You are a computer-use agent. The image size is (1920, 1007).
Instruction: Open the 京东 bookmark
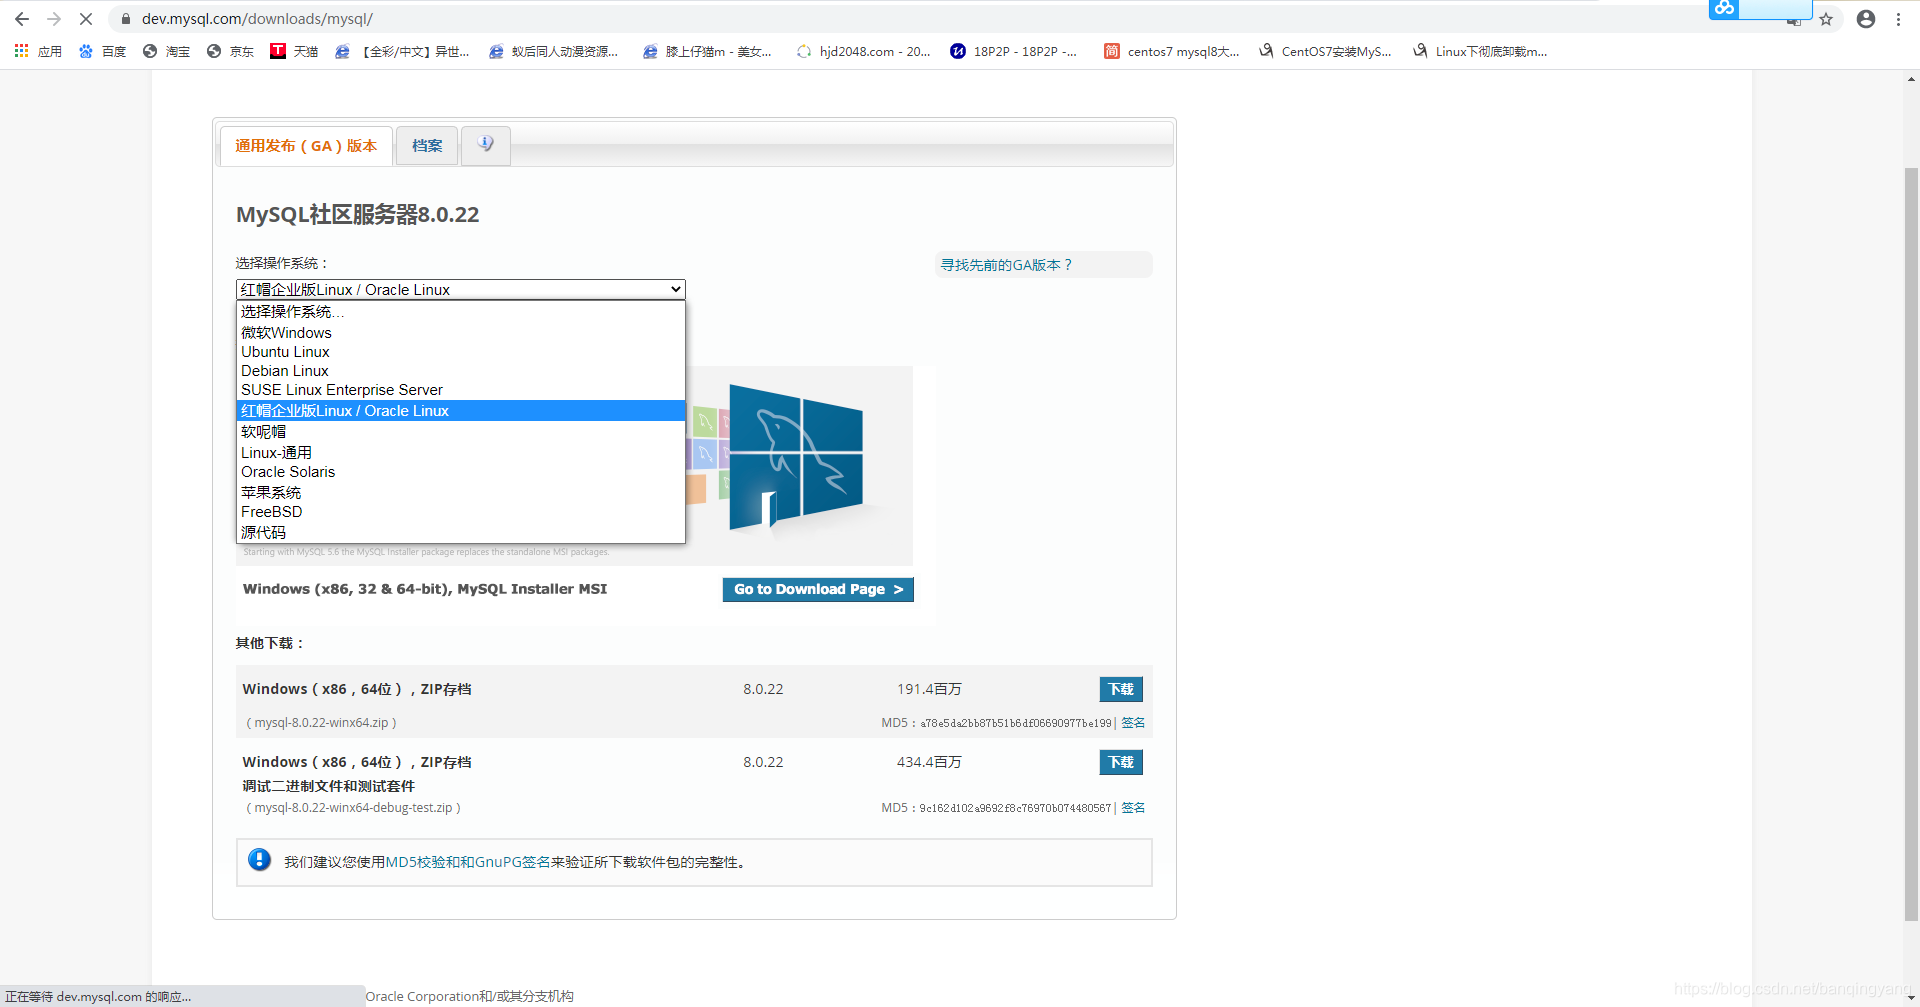(230, 51)
